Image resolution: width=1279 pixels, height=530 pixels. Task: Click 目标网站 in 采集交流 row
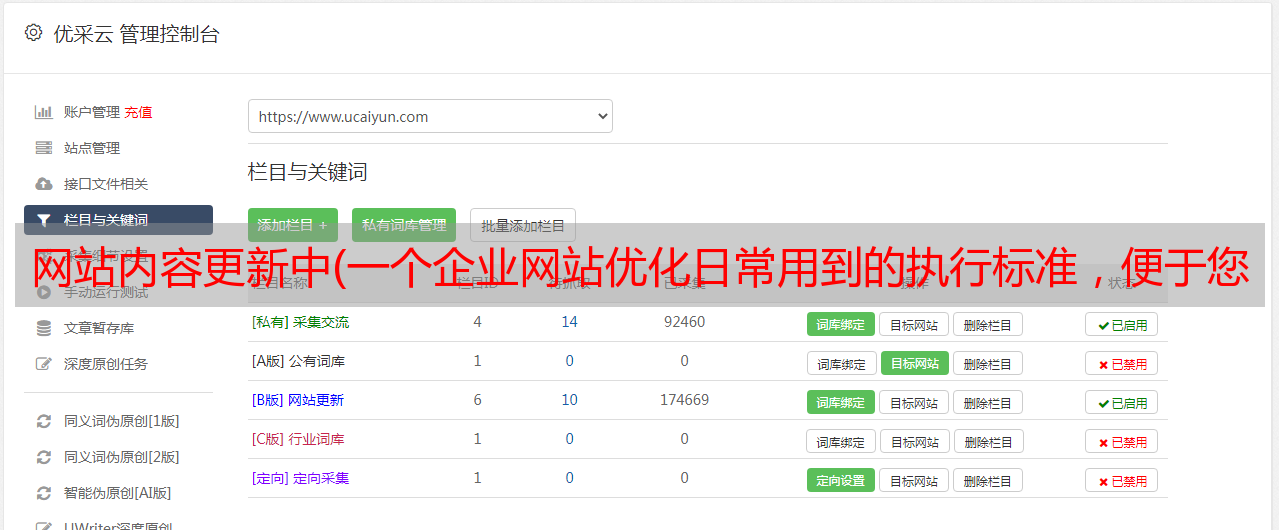coord(914,324)
